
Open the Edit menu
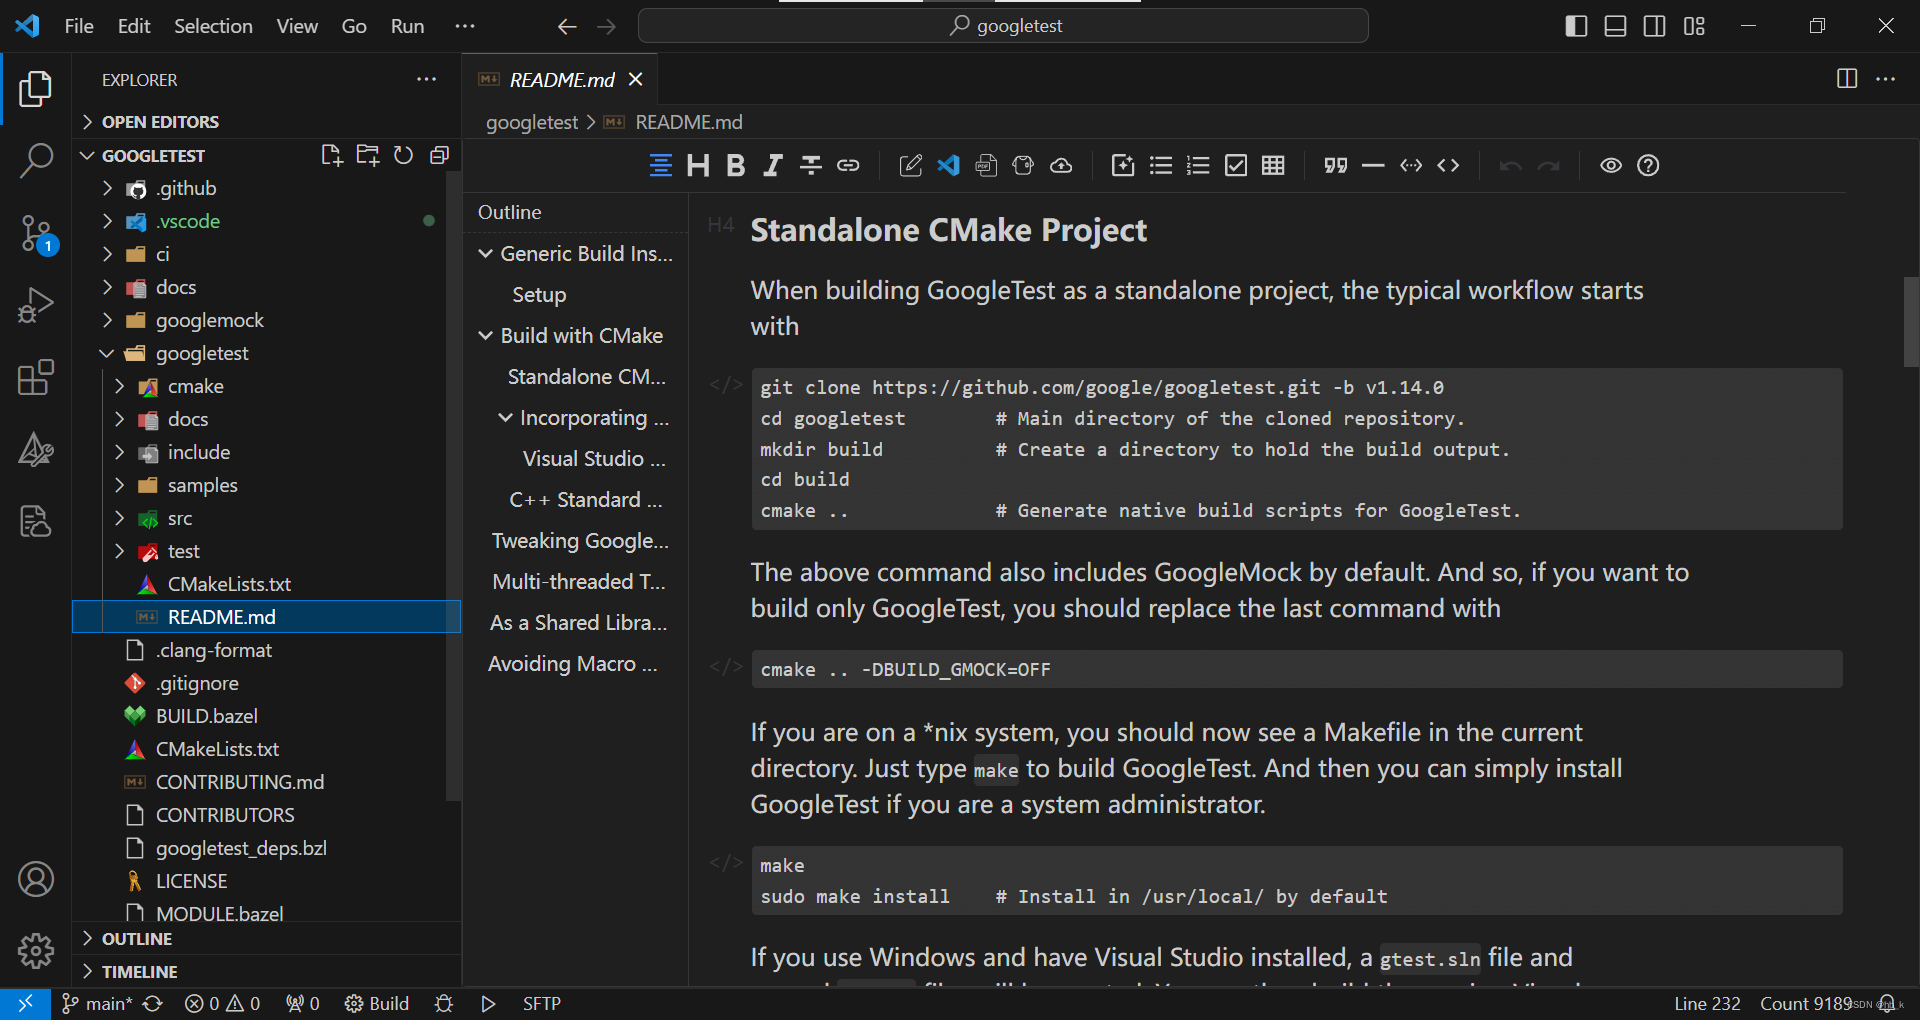(x=134, y=26)
